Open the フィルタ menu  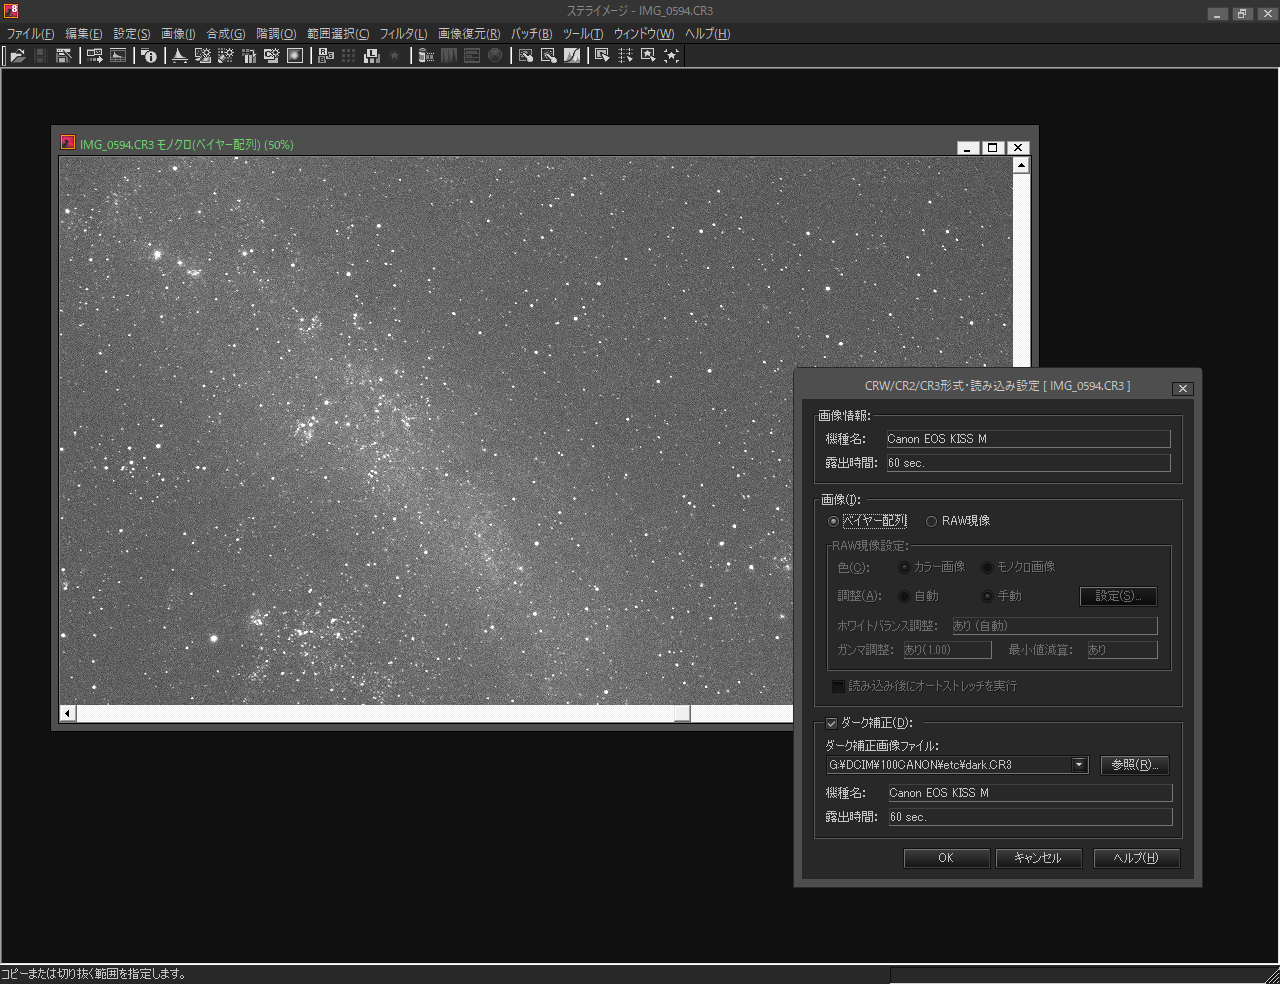tap(403, 34)
